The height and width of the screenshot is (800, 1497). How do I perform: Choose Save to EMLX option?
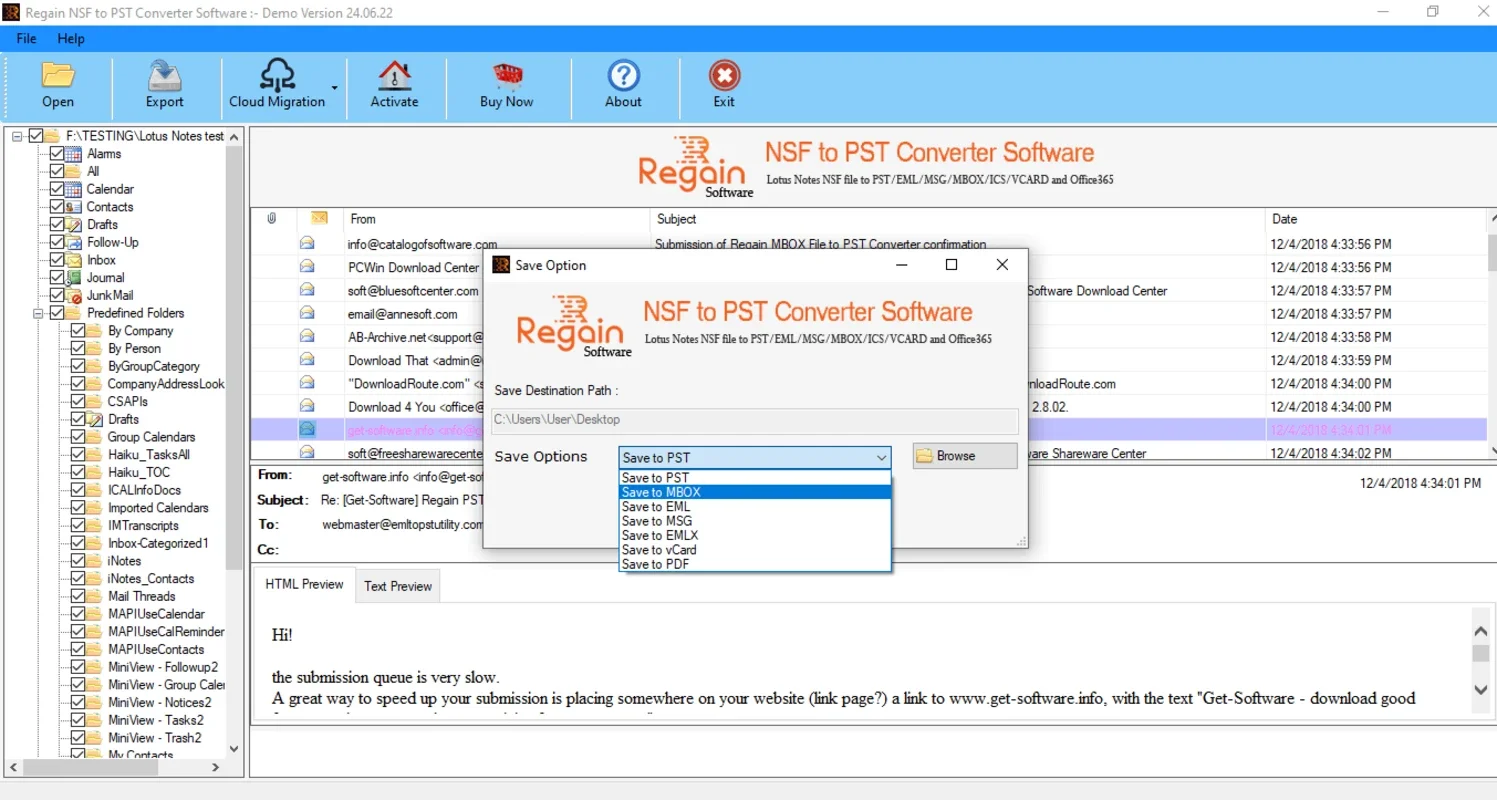755,535
